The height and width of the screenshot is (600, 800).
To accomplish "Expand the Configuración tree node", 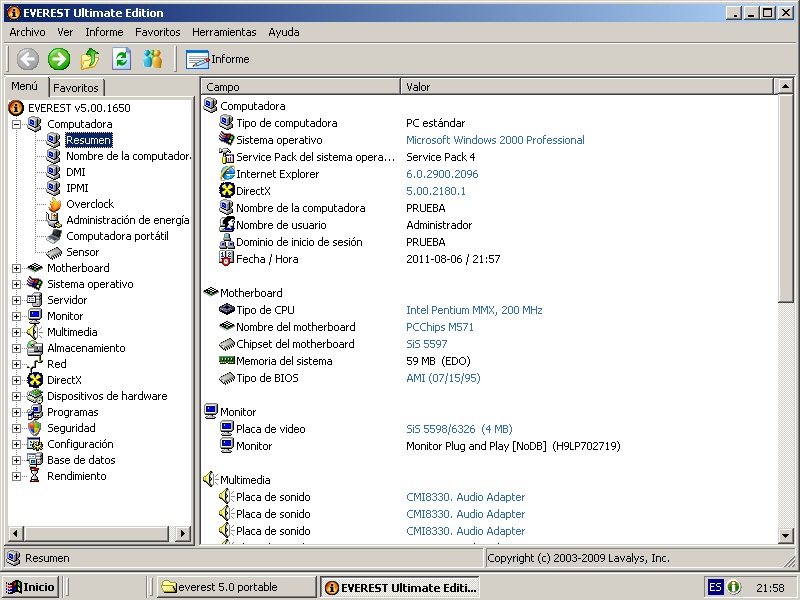I will click(16, 444).
